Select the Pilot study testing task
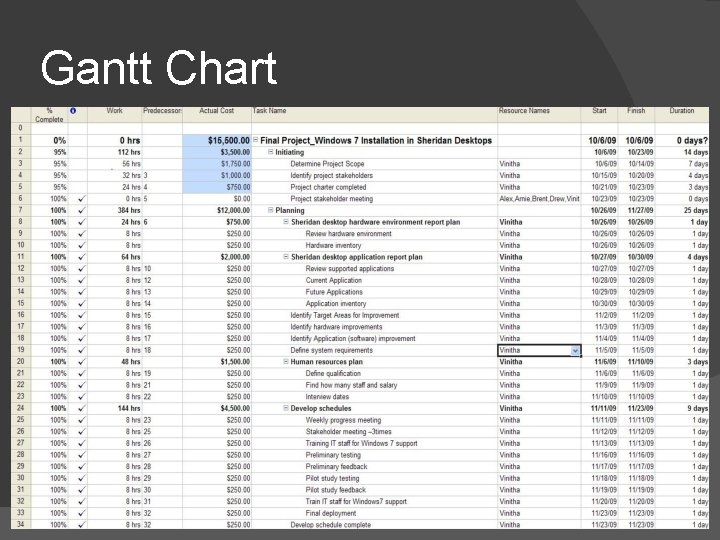 [x=332, y=478]
